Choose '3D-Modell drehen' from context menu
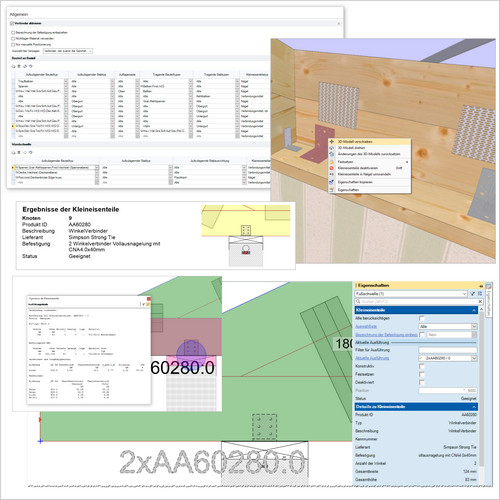The image size is (500, 500). [369, 148]
